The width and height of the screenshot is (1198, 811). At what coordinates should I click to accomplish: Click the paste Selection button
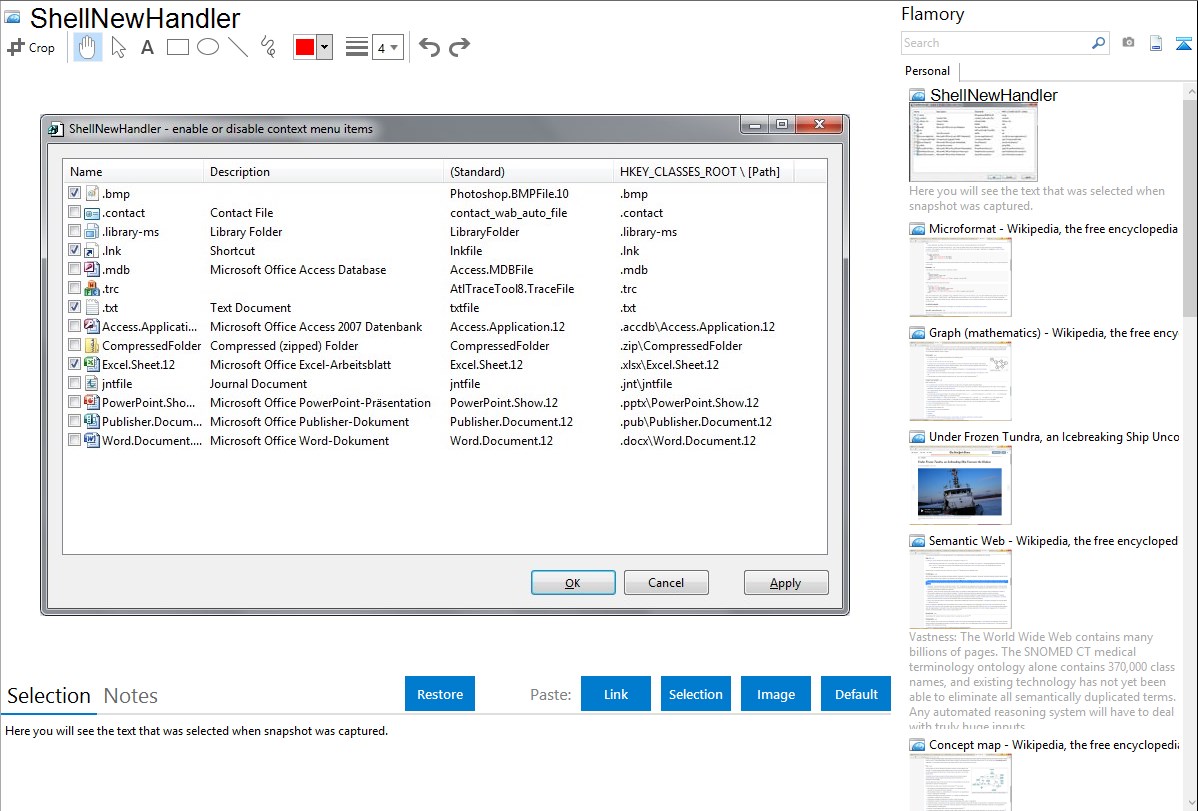(695, 694)
